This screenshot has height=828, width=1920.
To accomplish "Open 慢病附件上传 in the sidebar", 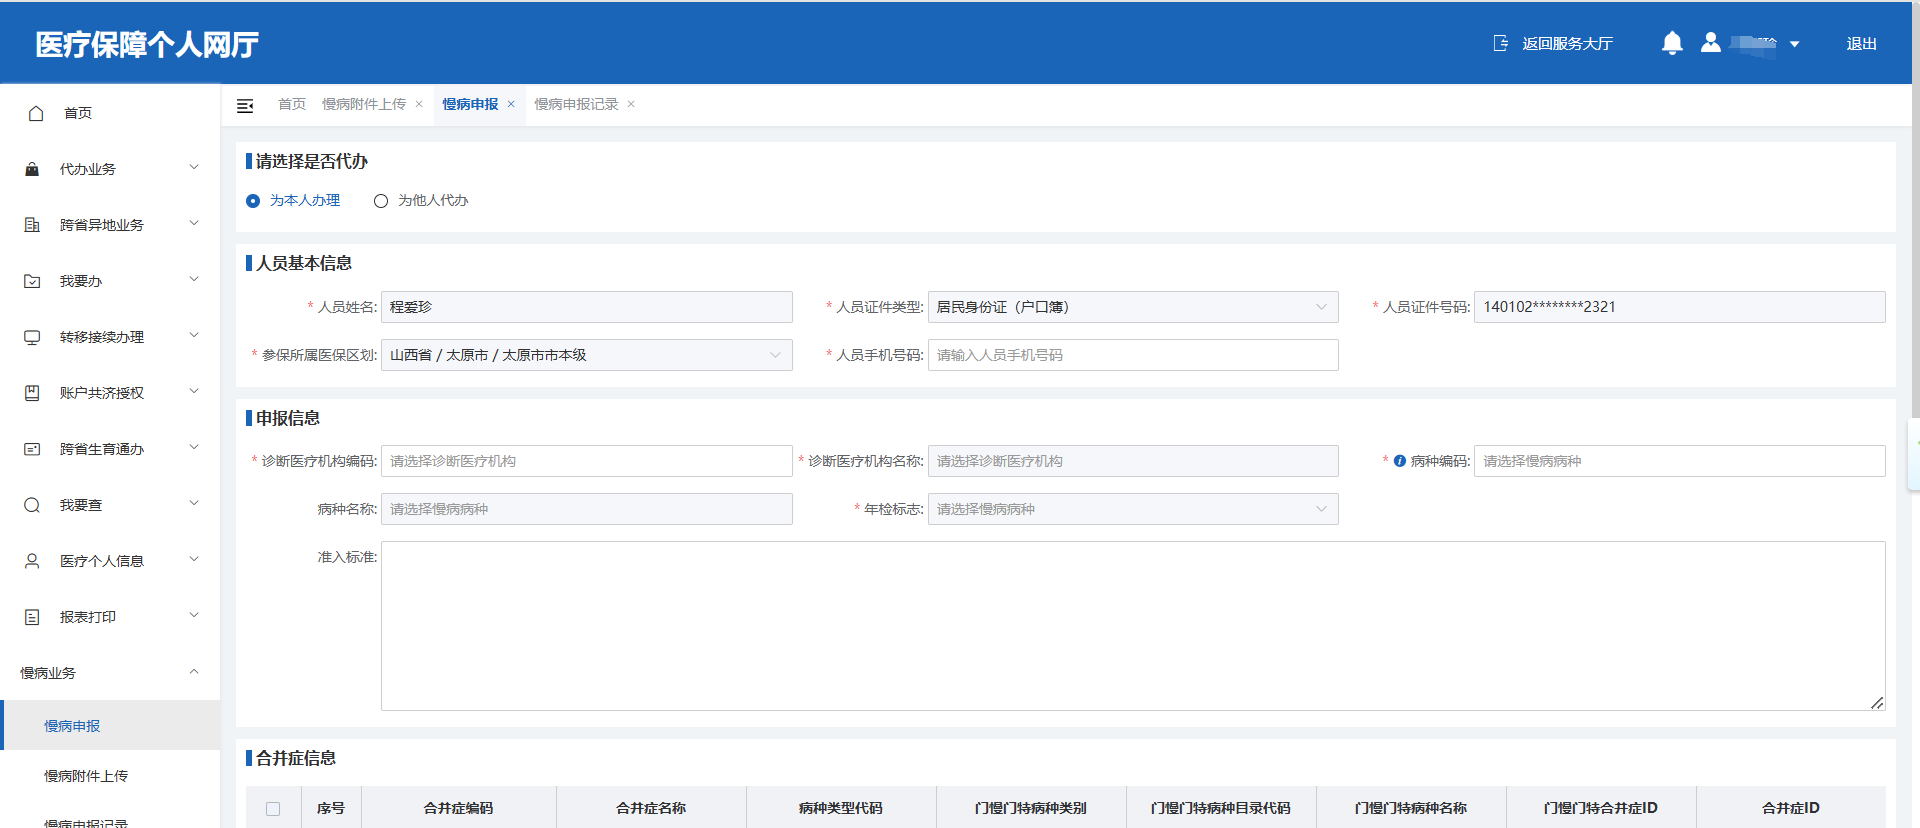I will (x=86, y=776).
